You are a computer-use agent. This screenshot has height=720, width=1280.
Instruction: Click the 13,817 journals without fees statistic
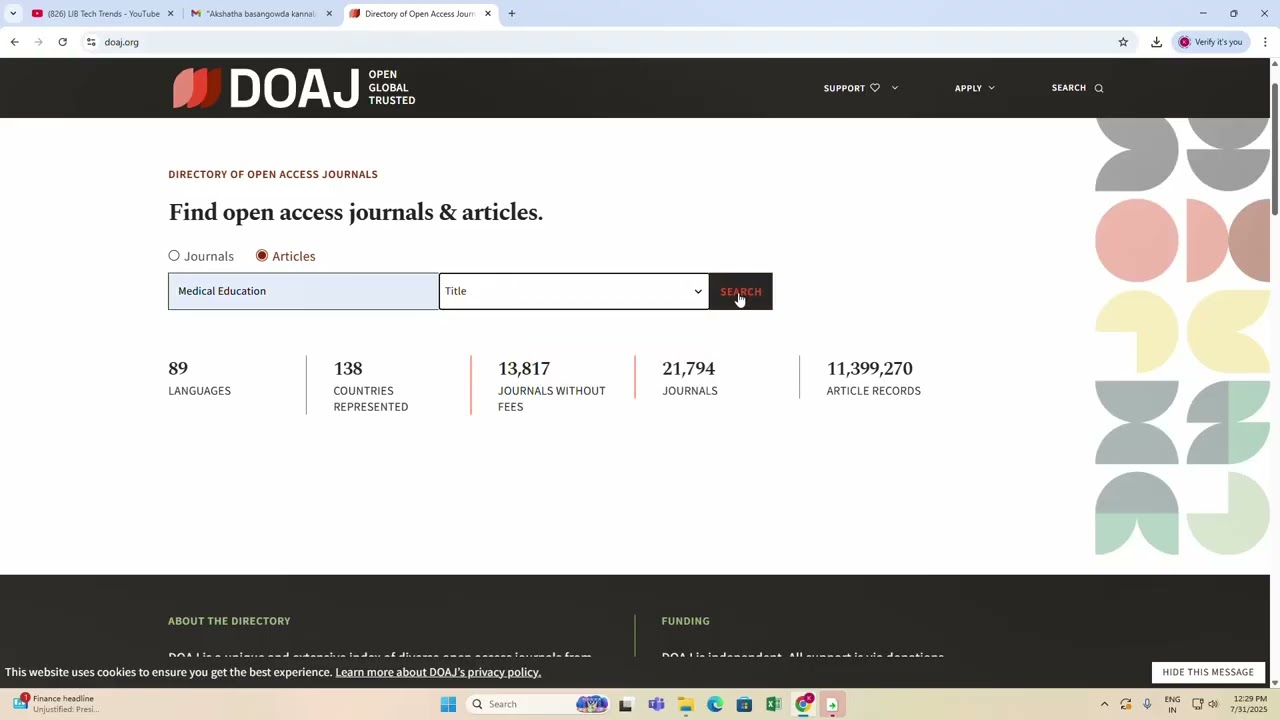[551, 386]
